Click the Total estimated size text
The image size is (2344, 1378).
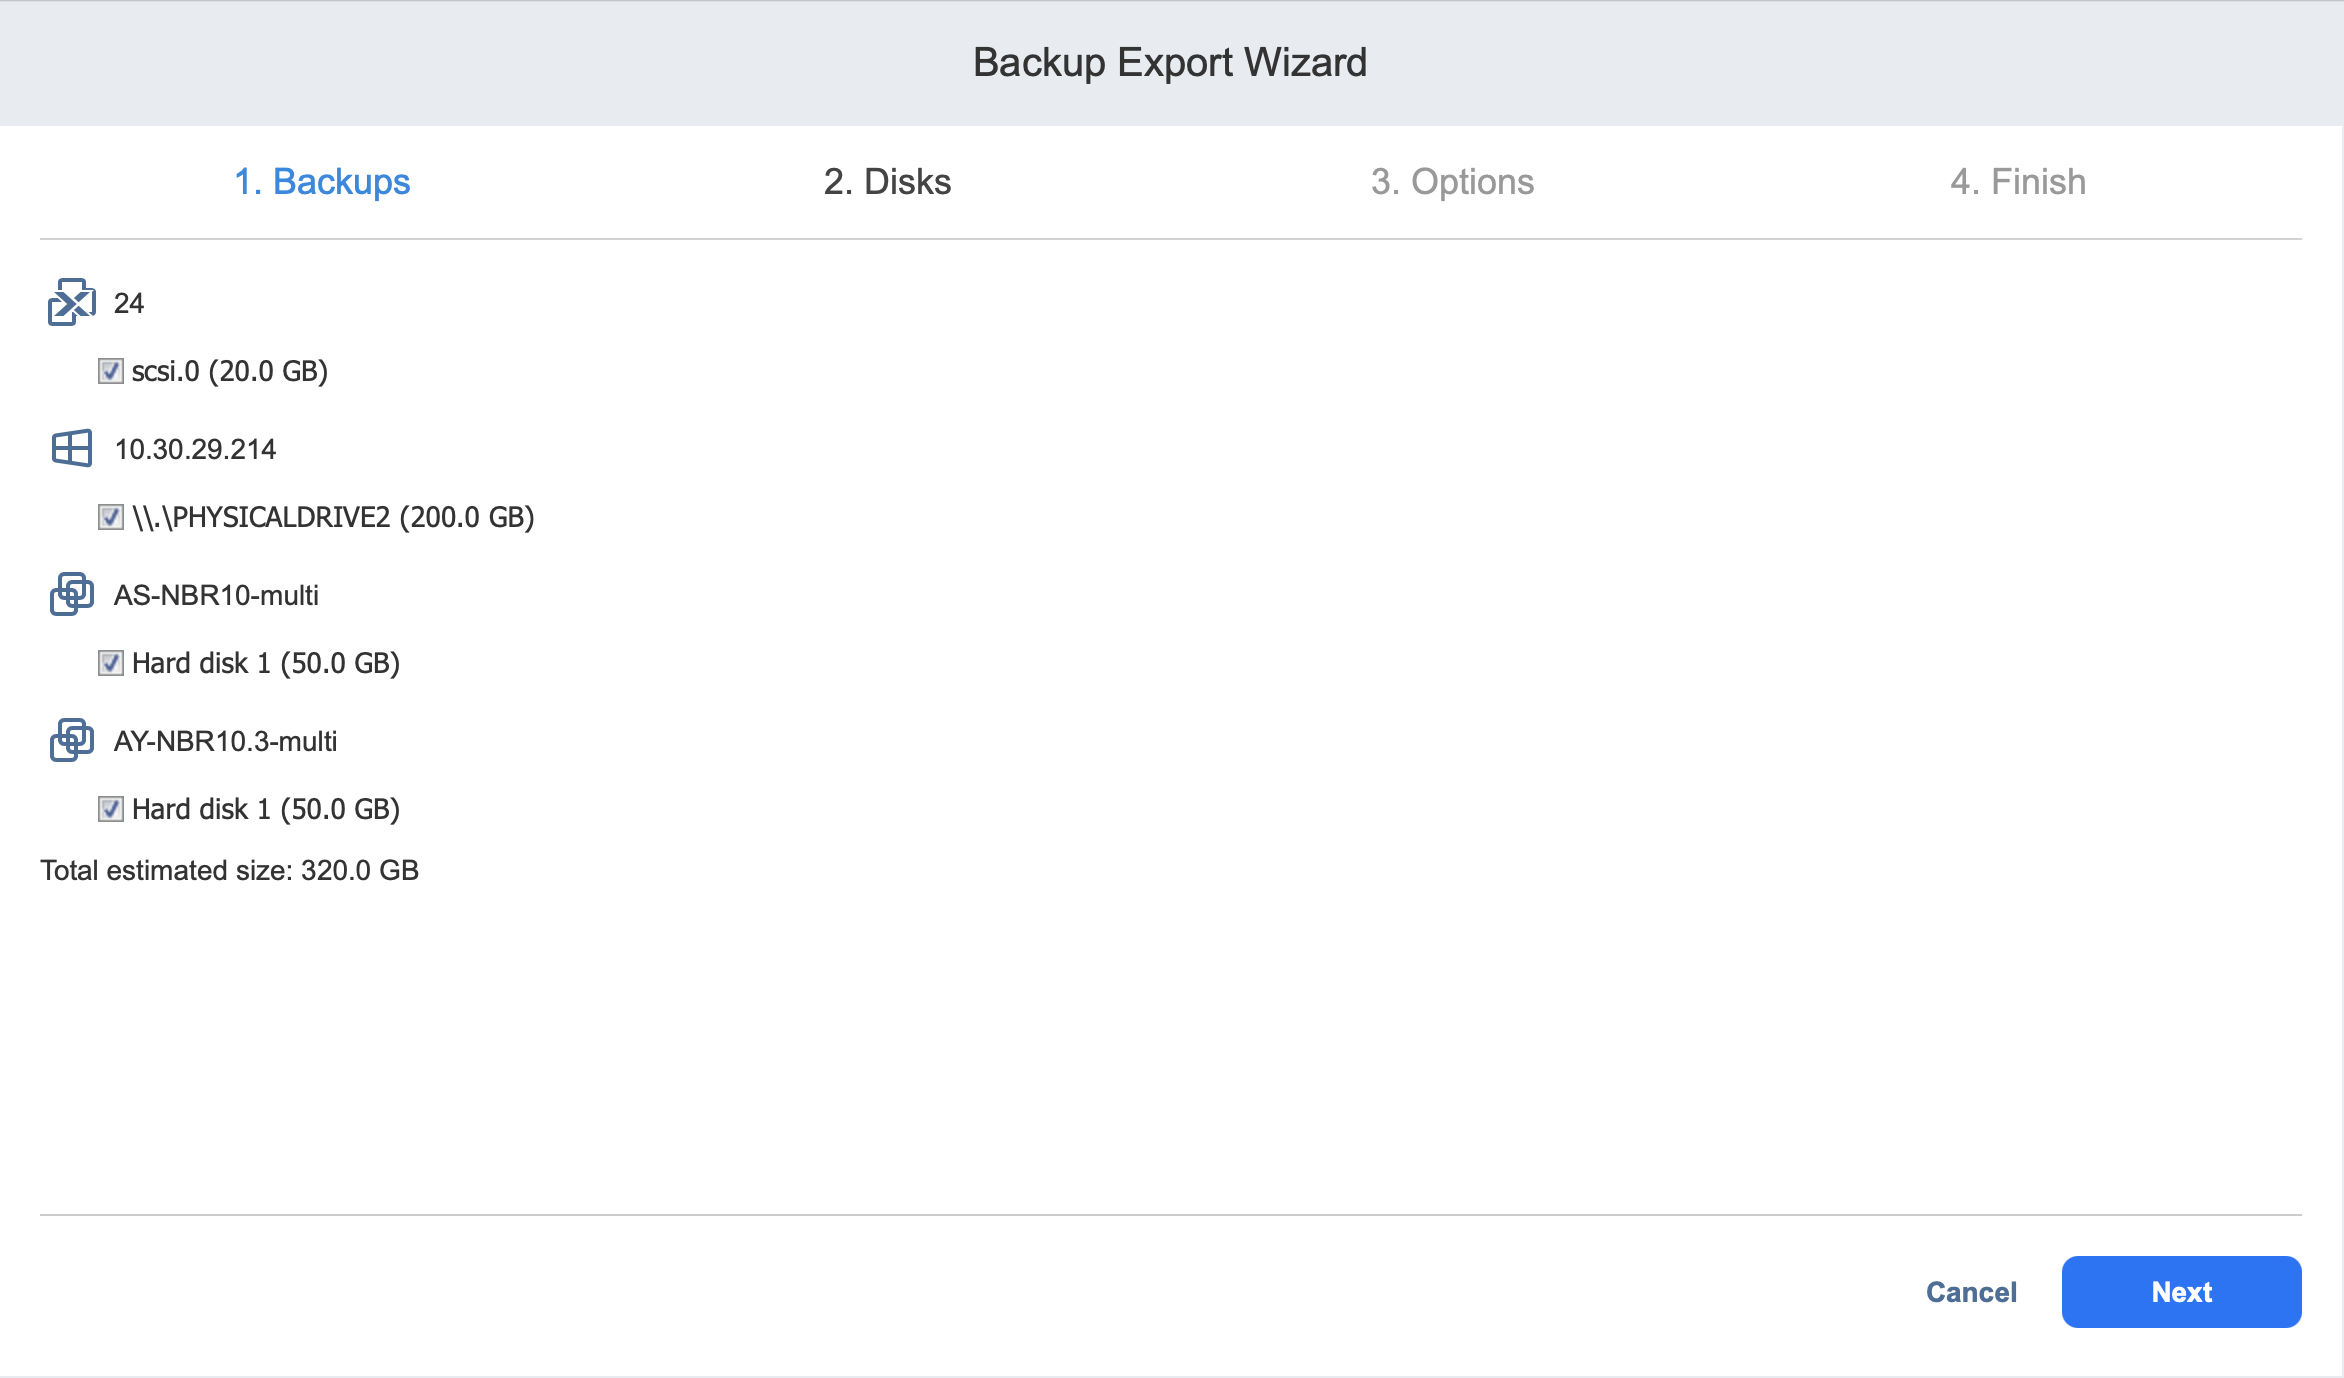pyautogui.click(x=229, y=870)
